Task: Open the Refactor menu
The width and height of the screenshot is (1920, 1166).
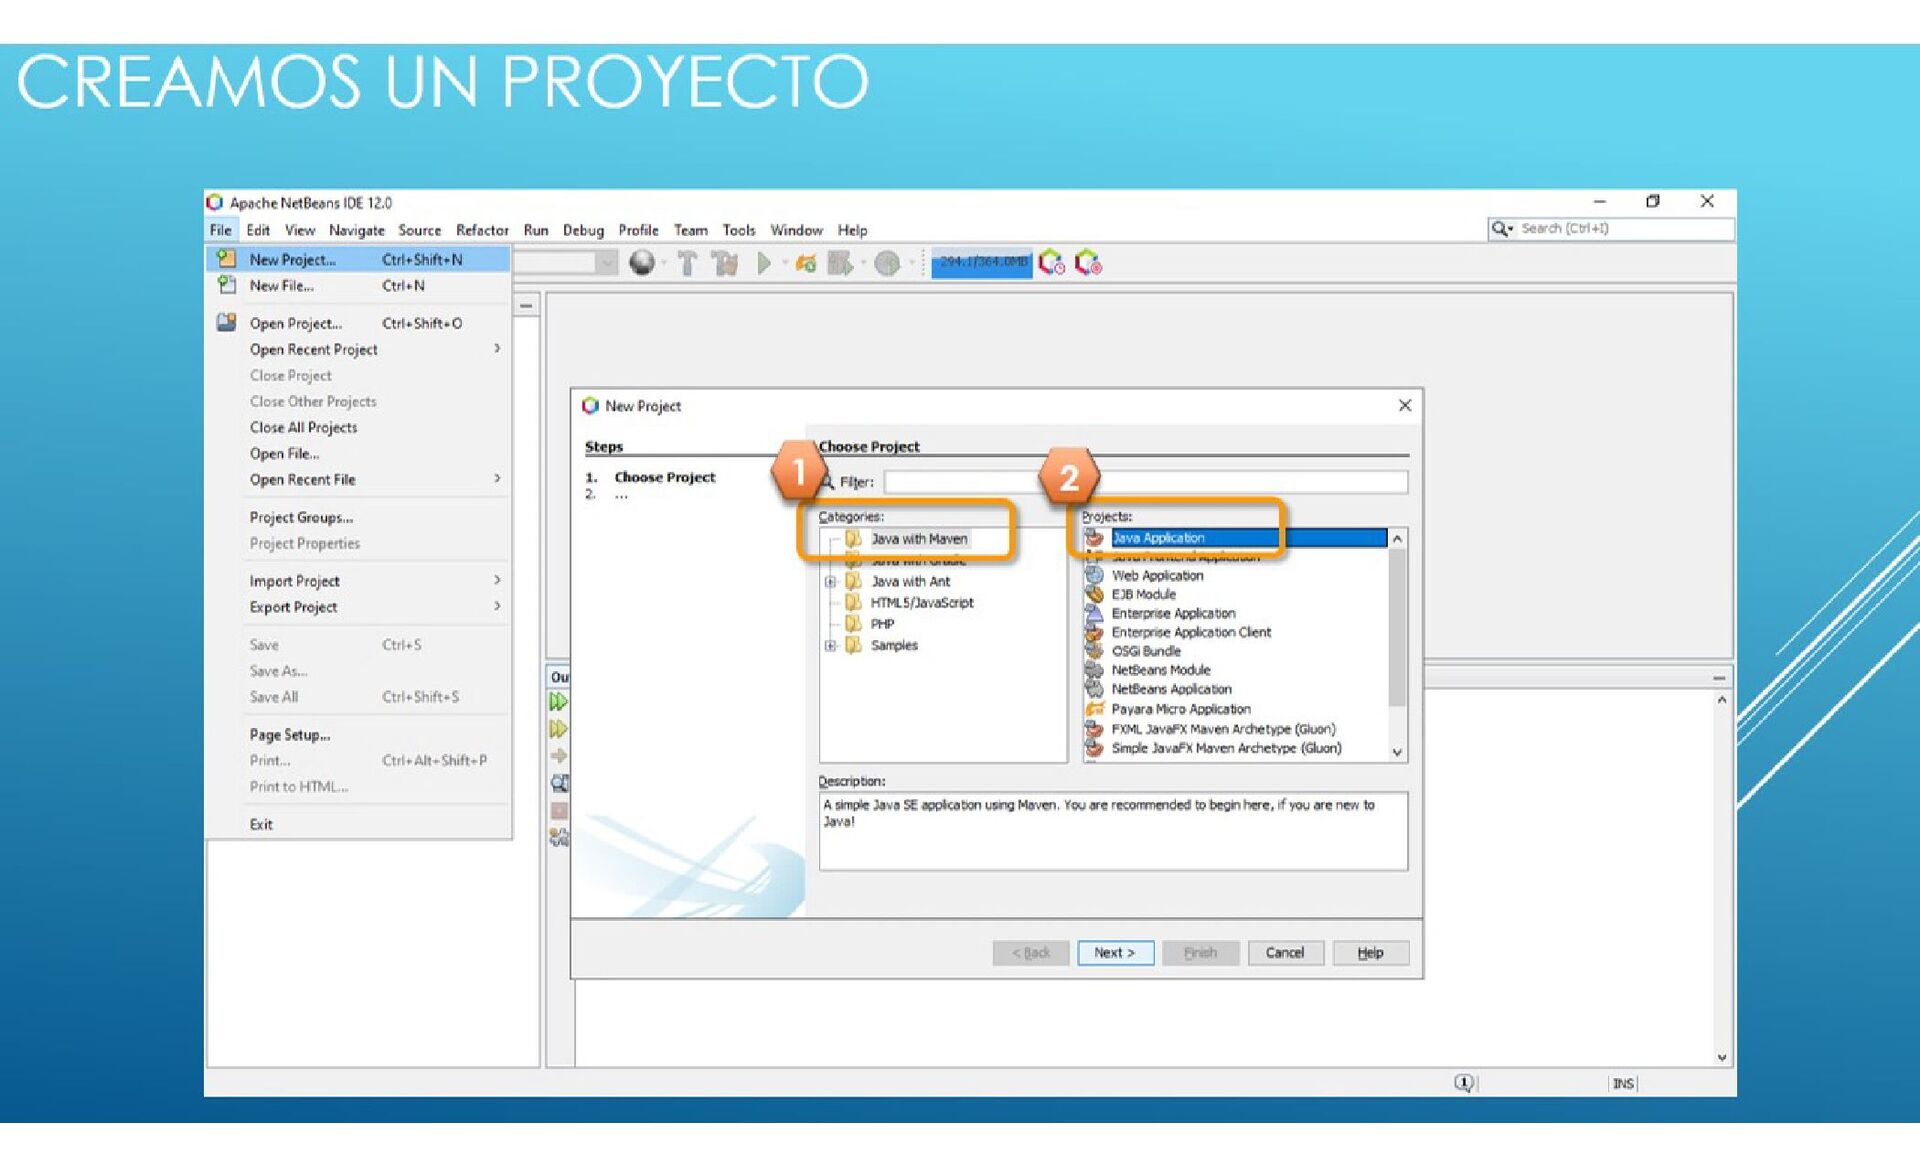Action: 482,230
